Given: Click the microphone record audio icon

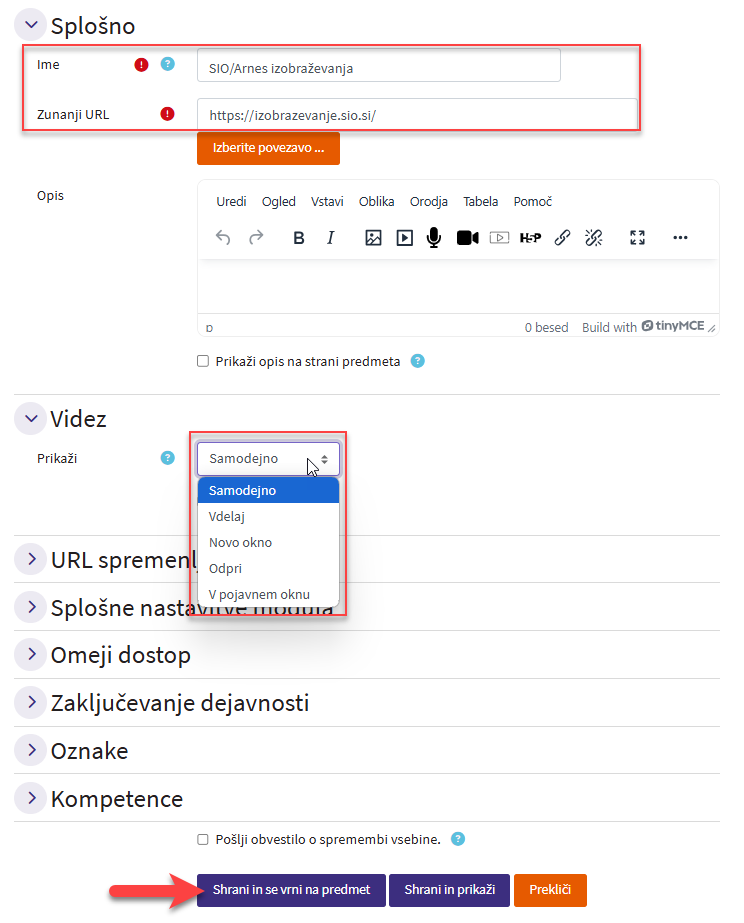Looking at the screenshot, I should pyautogui.click(x=434, y=238).
